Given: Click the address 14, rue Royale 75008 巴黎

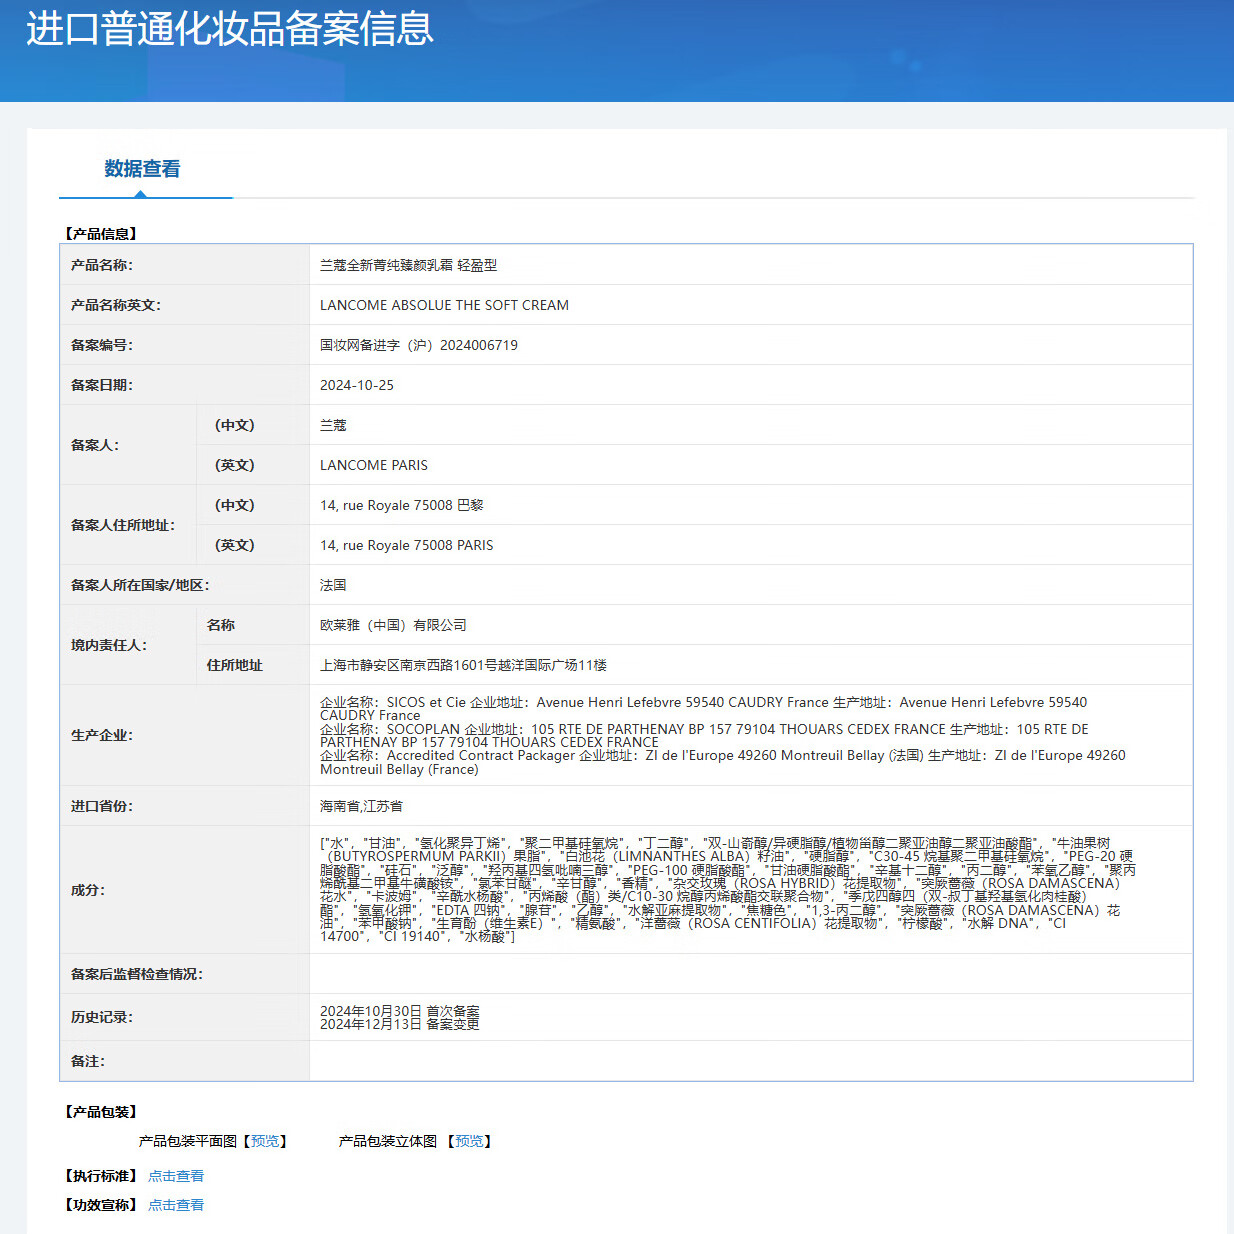Looking at the screenshot, I should 401,505.
